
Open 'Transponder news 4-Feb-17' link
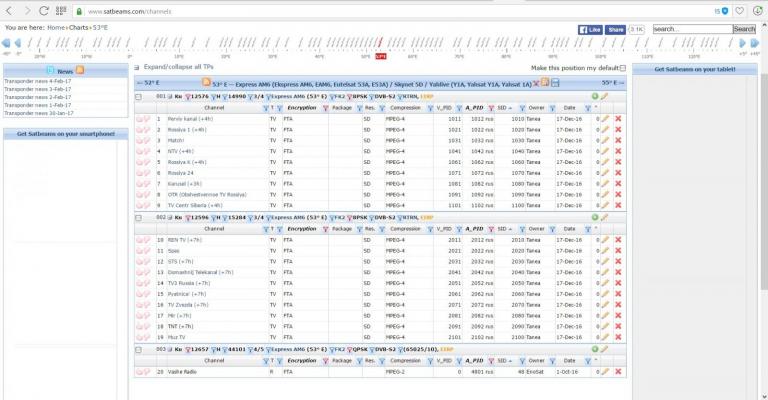[36, 81]
